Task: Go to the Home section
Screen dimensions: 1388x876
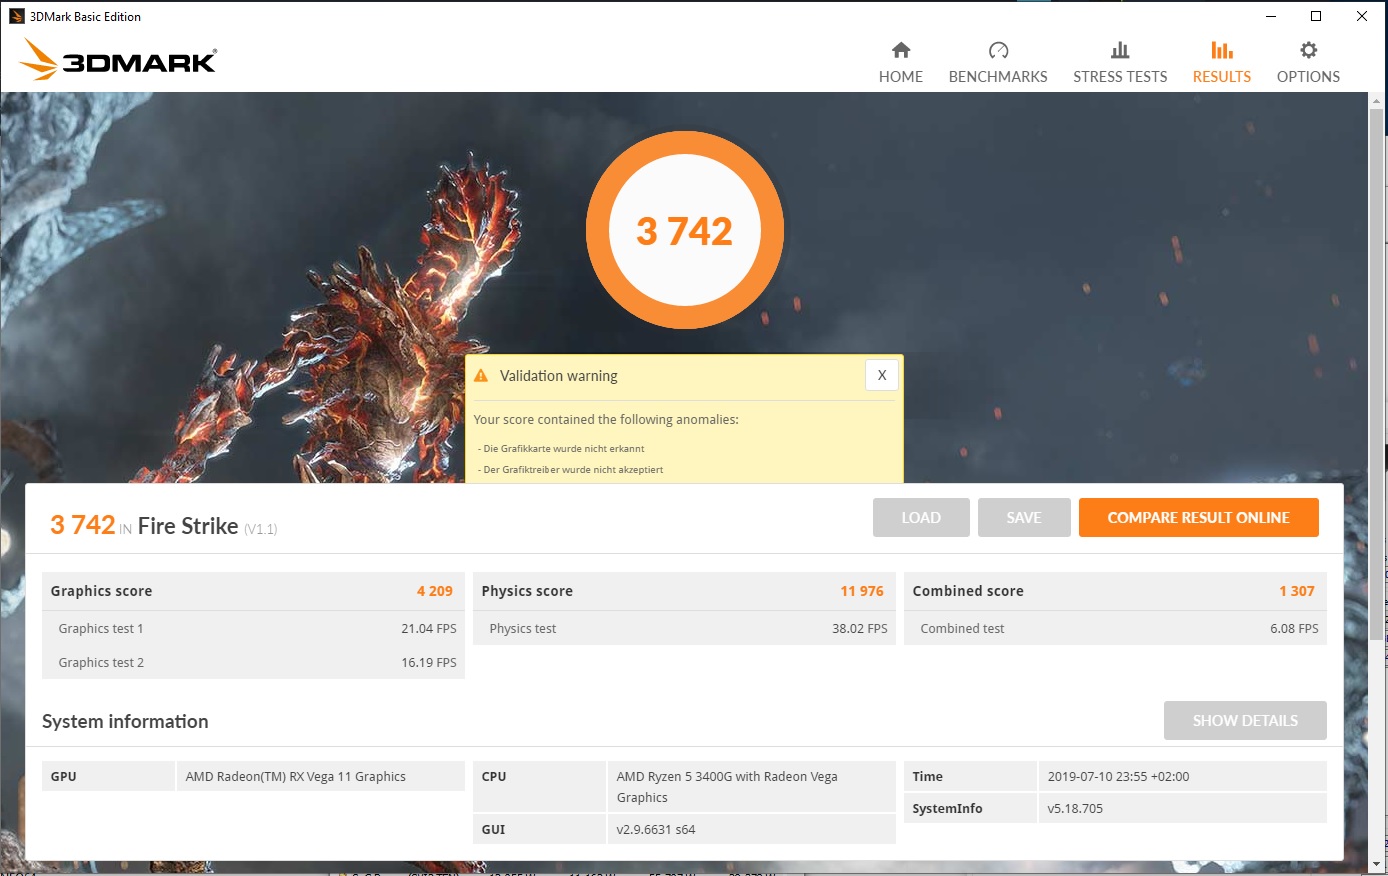Action: pos(900,62)
